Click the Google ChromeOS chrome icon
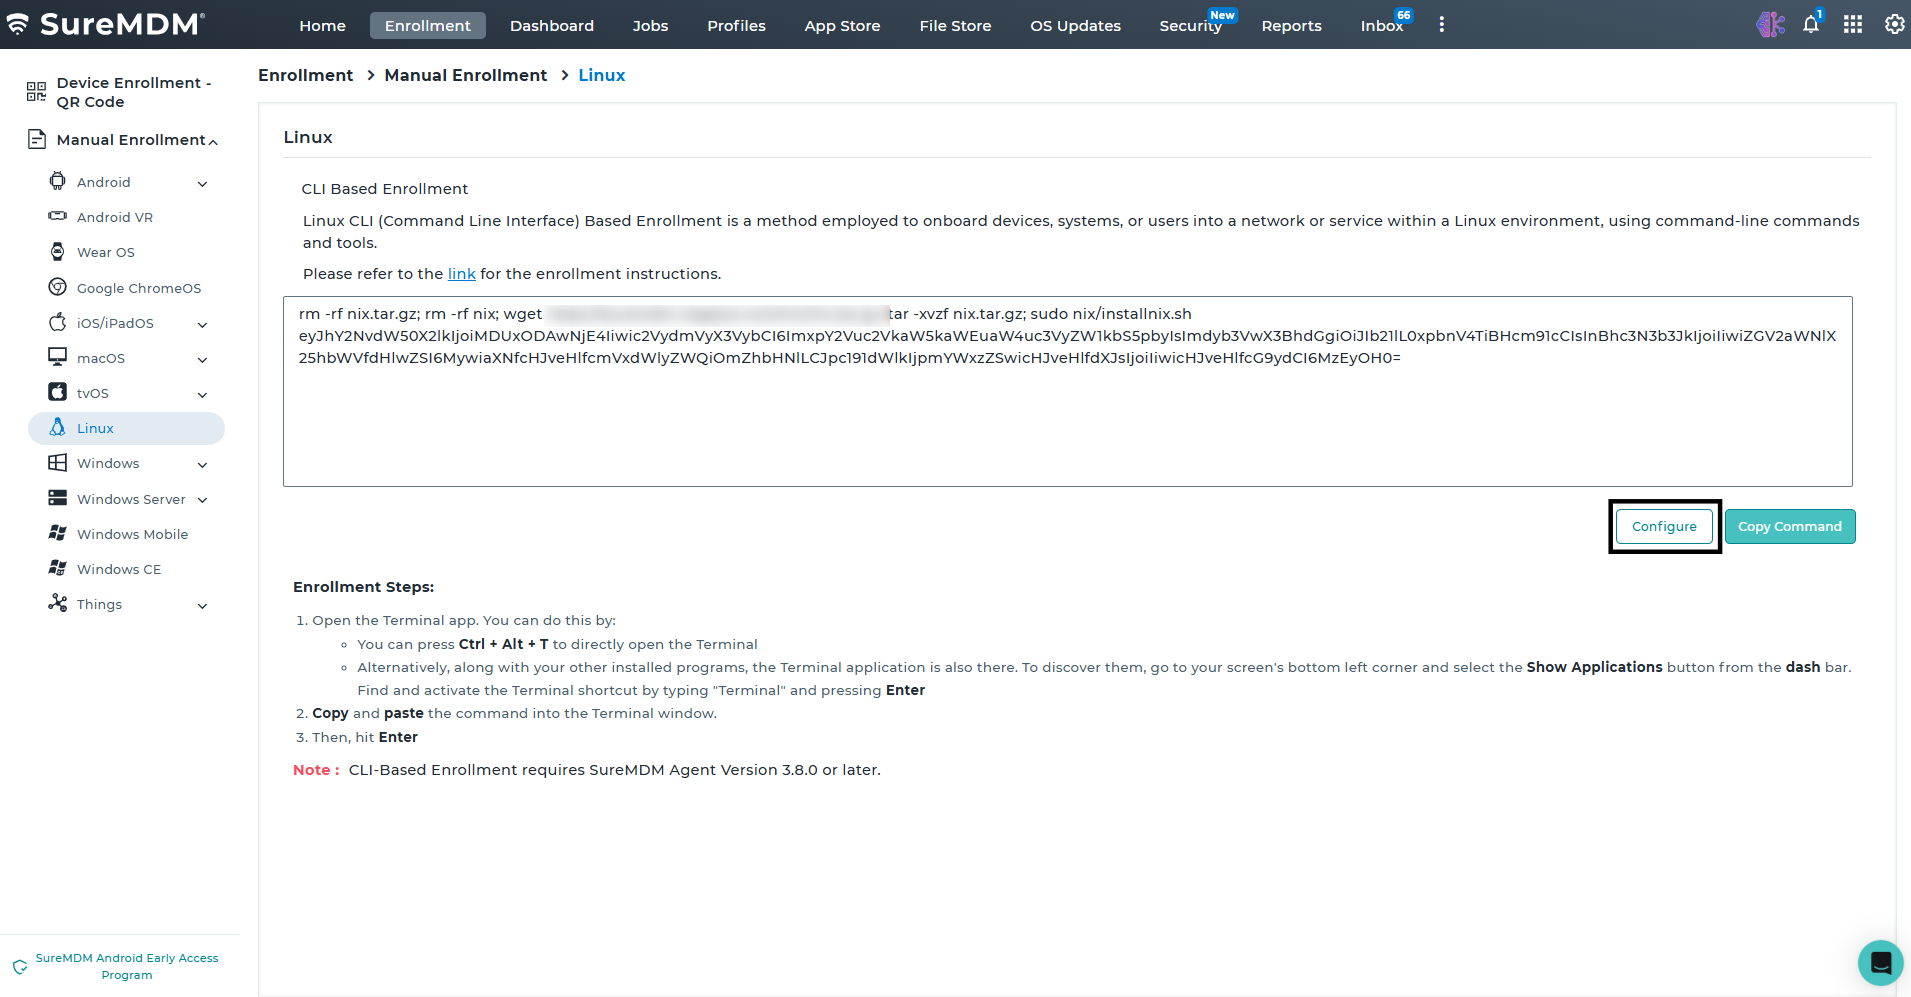The height and width of the screenshot is (997, 1911). pos(58,287)
